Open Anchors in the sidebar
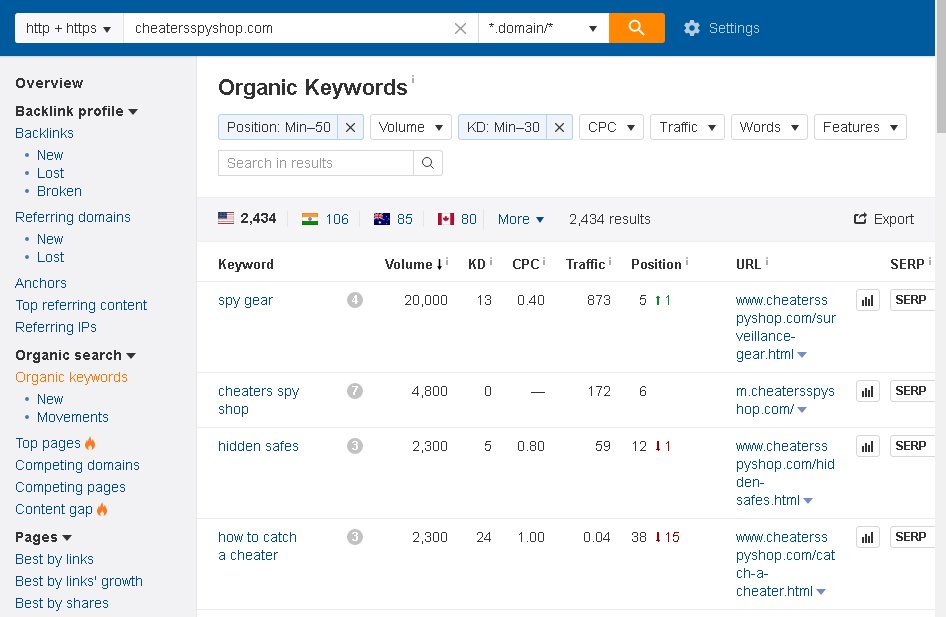This screenshot has width=946, height=617. (40, 283)
